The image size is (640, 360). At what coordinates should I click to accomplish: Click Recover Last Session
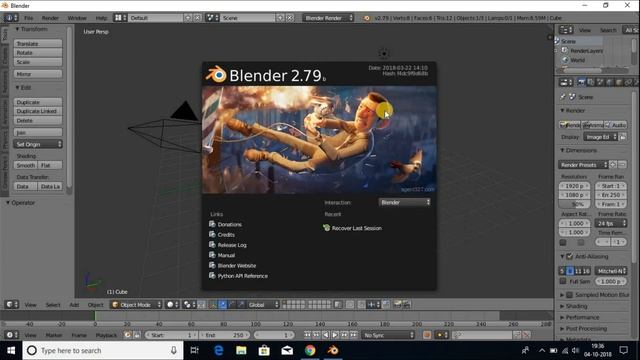point(352,228)
